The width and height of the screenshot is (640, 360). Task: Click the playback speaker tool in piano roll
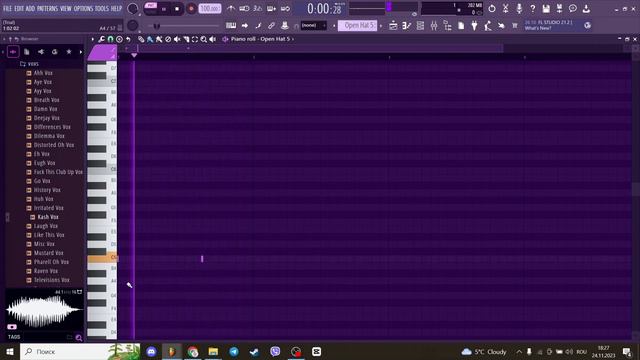click(x=213, y=39)
